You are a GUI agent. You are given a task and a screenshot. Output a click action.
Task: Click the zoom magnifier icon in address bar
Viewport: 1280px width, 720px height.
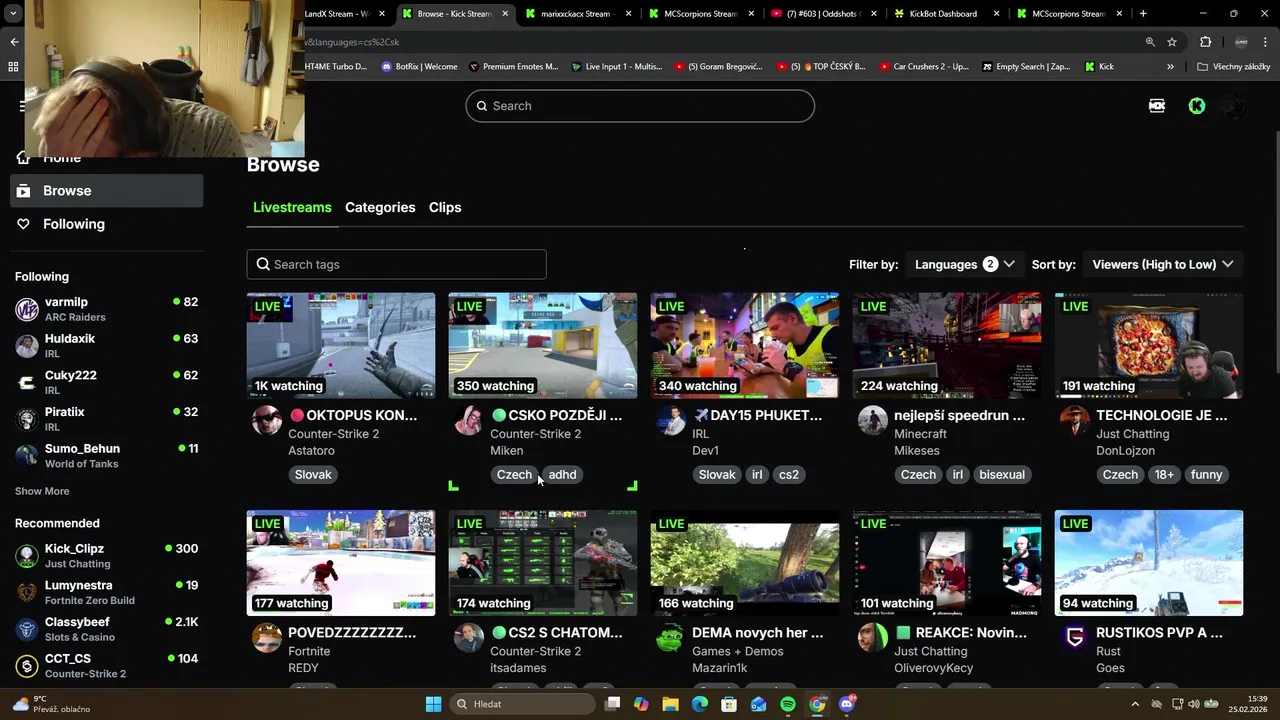1150,42
